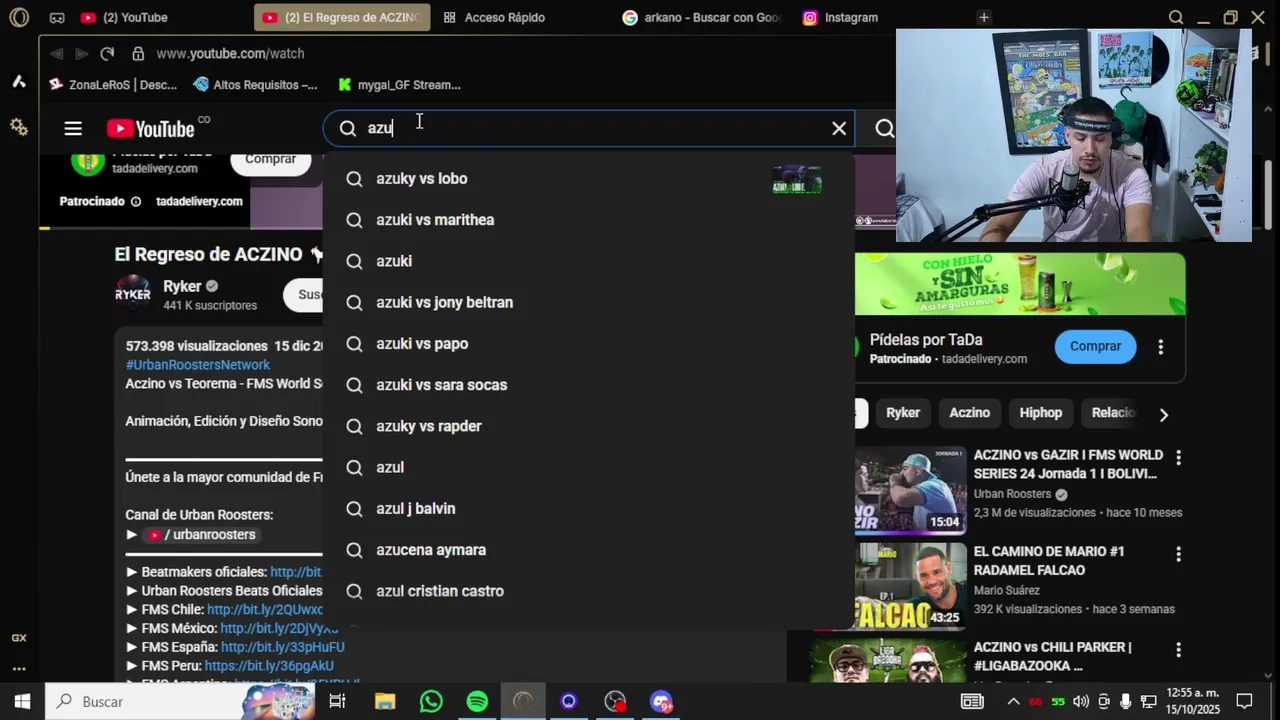Open options for El Camino de Mario video
The height and width of the screenshot is (720, 1280).
pyautogui.click(x=1178, y=554)
